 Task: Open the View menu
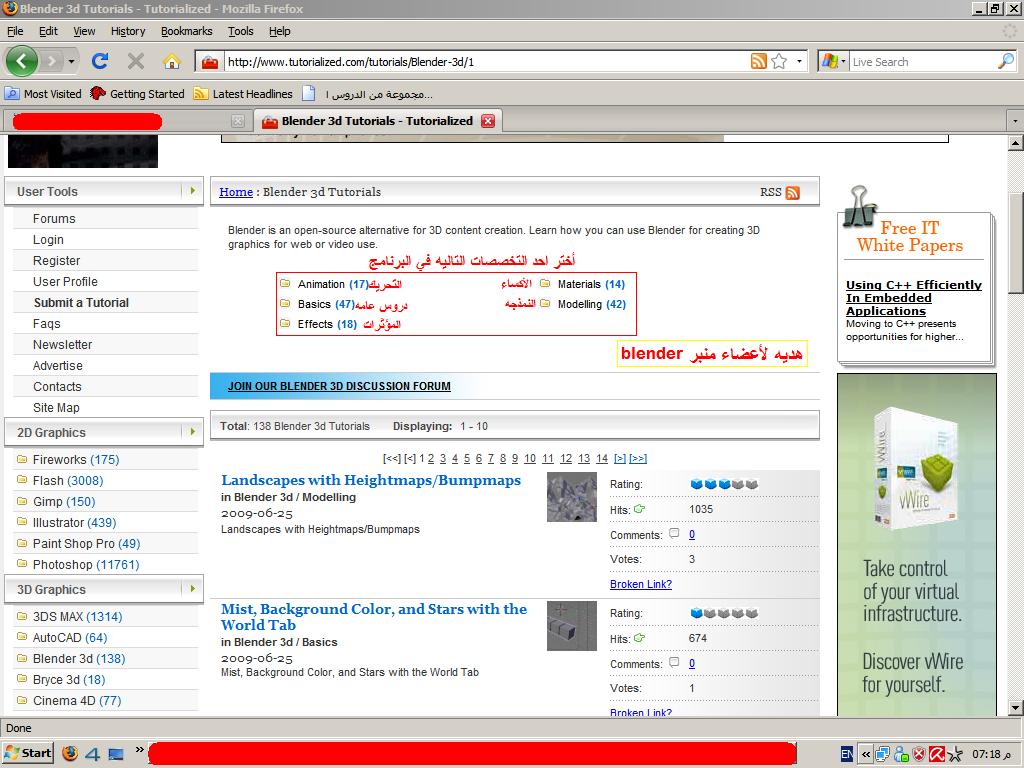coord(84,31)
